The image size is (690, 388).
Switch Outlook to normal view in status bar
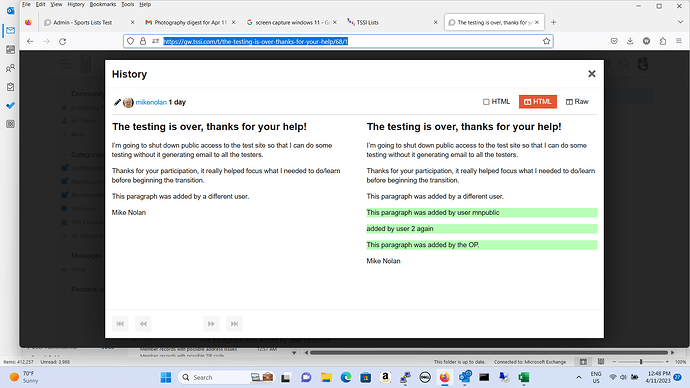click(583, 362)
